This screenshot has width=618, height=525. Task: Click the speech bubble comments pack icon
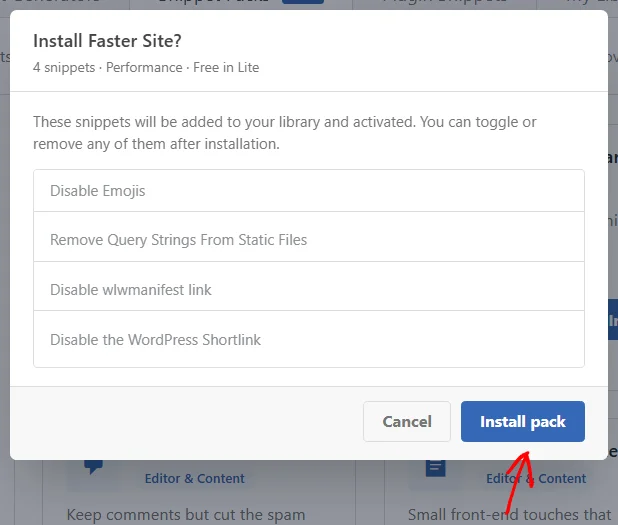pos(93,467)
